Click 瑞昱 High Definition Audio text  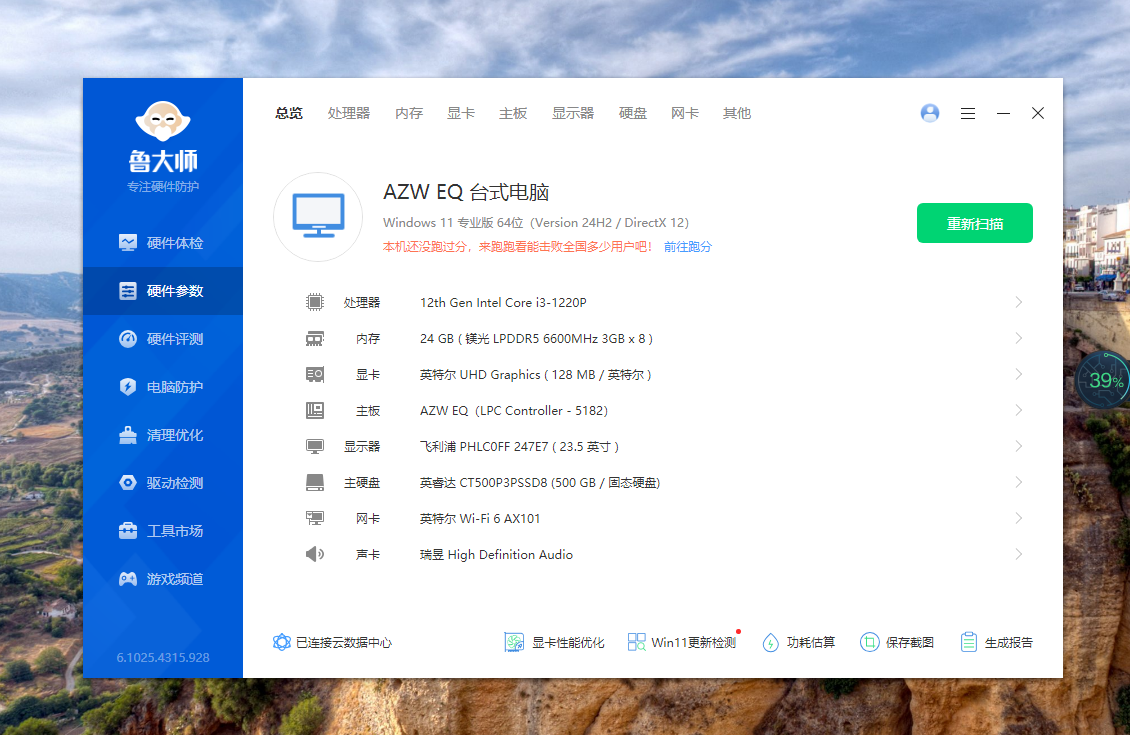tap(497, 555)
